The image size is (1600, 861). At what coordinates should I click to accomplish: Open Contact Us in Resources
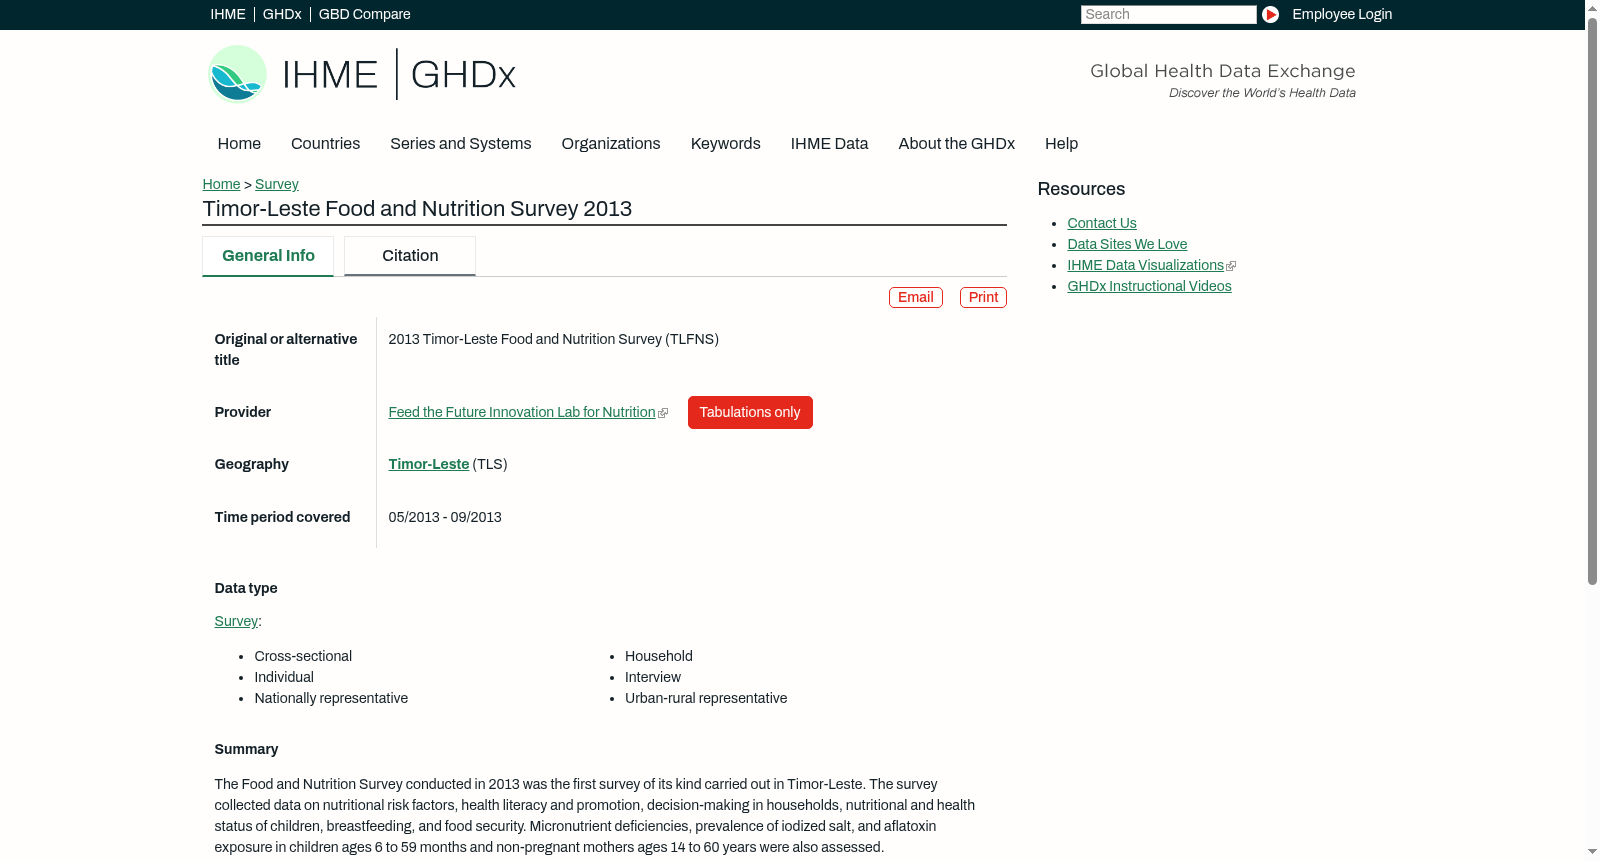[x=1102, y=224]
